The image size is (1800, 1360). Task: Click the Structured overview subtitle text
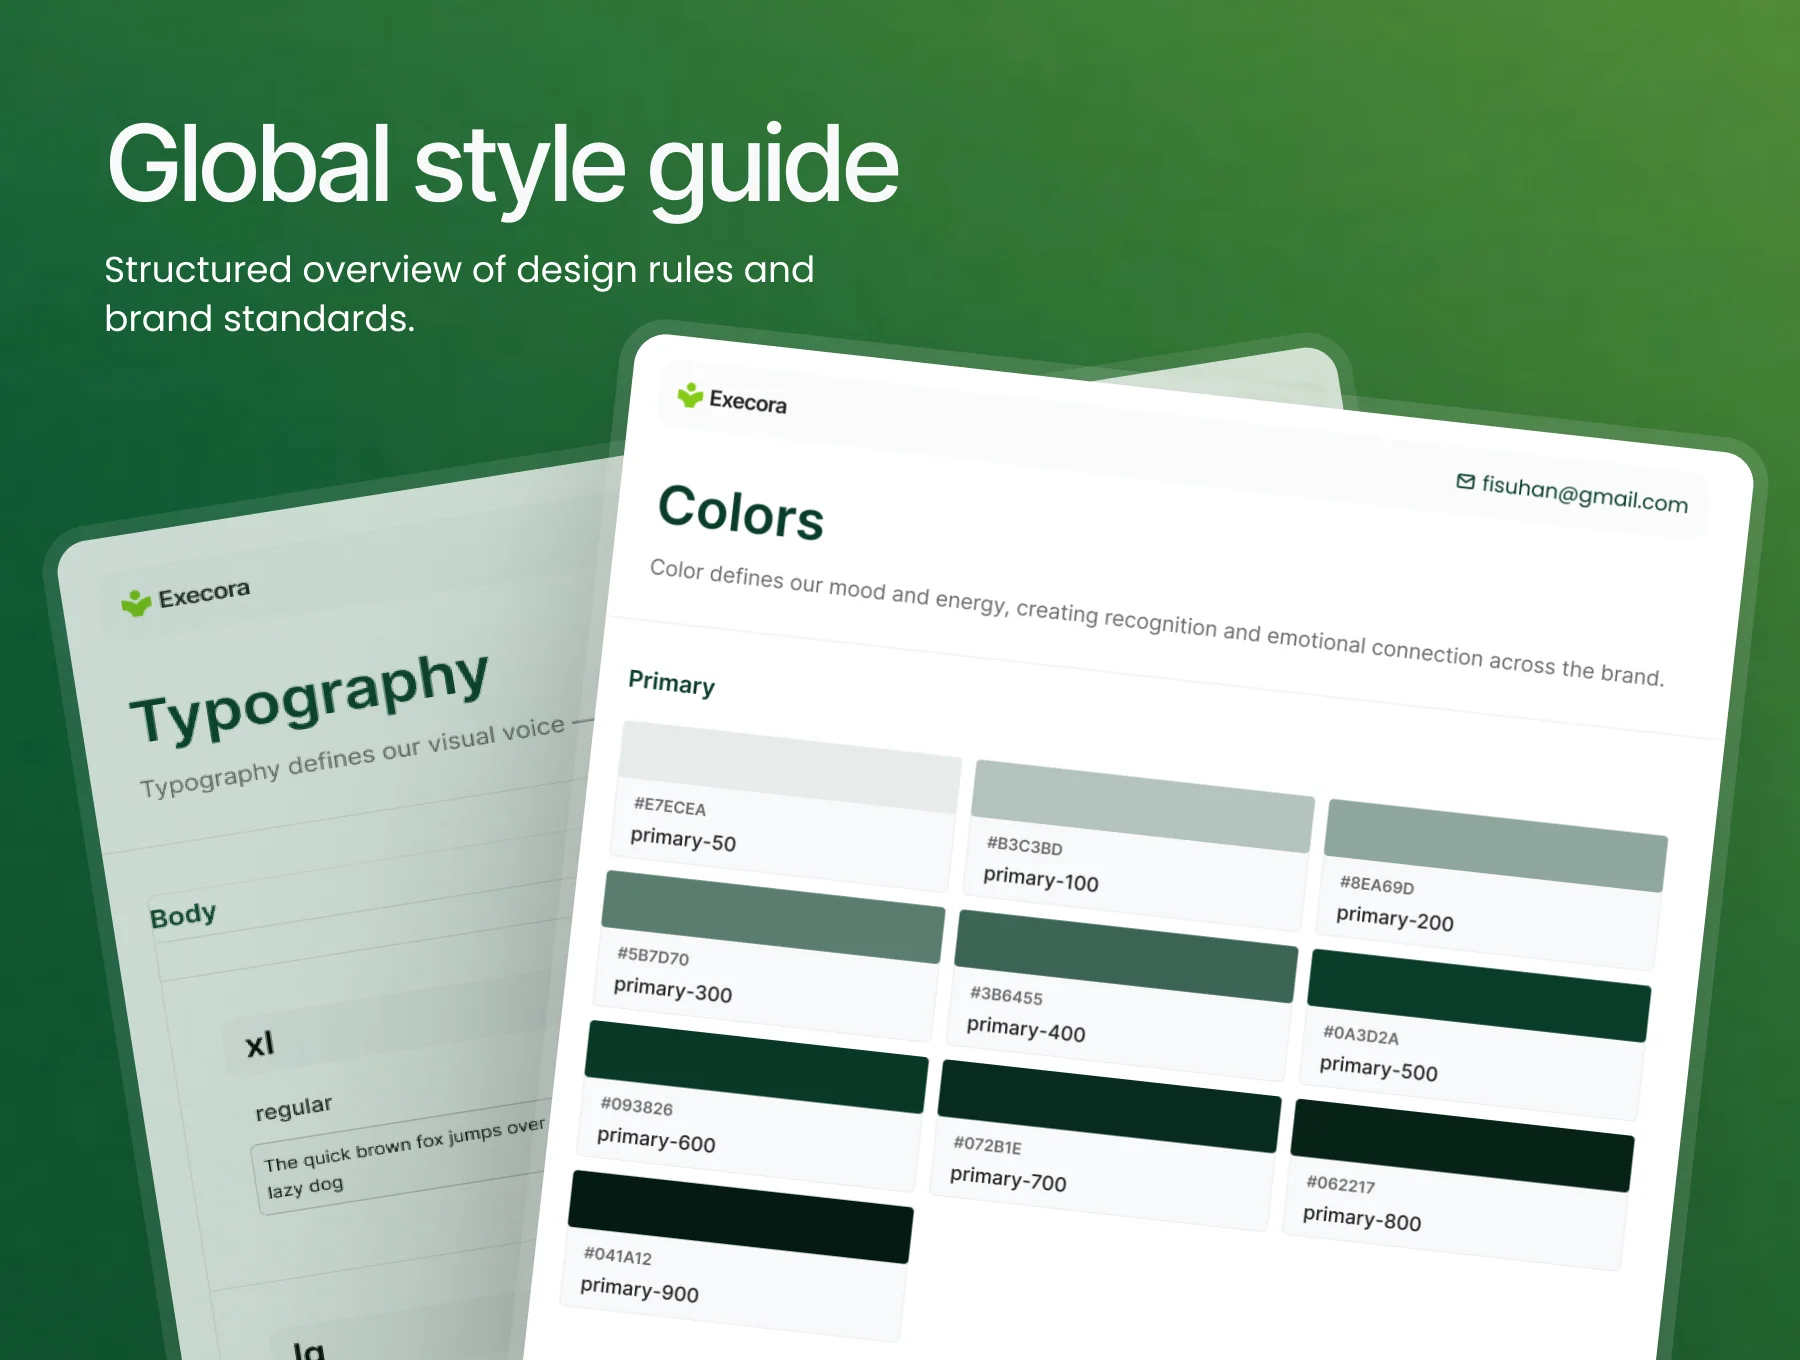[459, 293]
